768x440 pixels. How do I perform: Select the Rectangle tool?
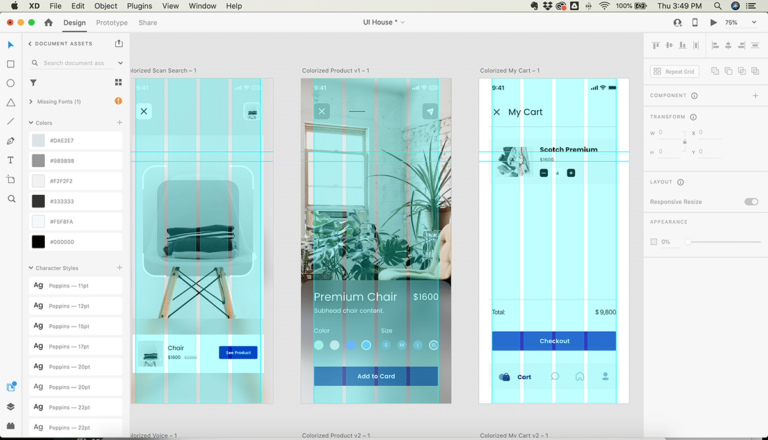coord(11,64)
